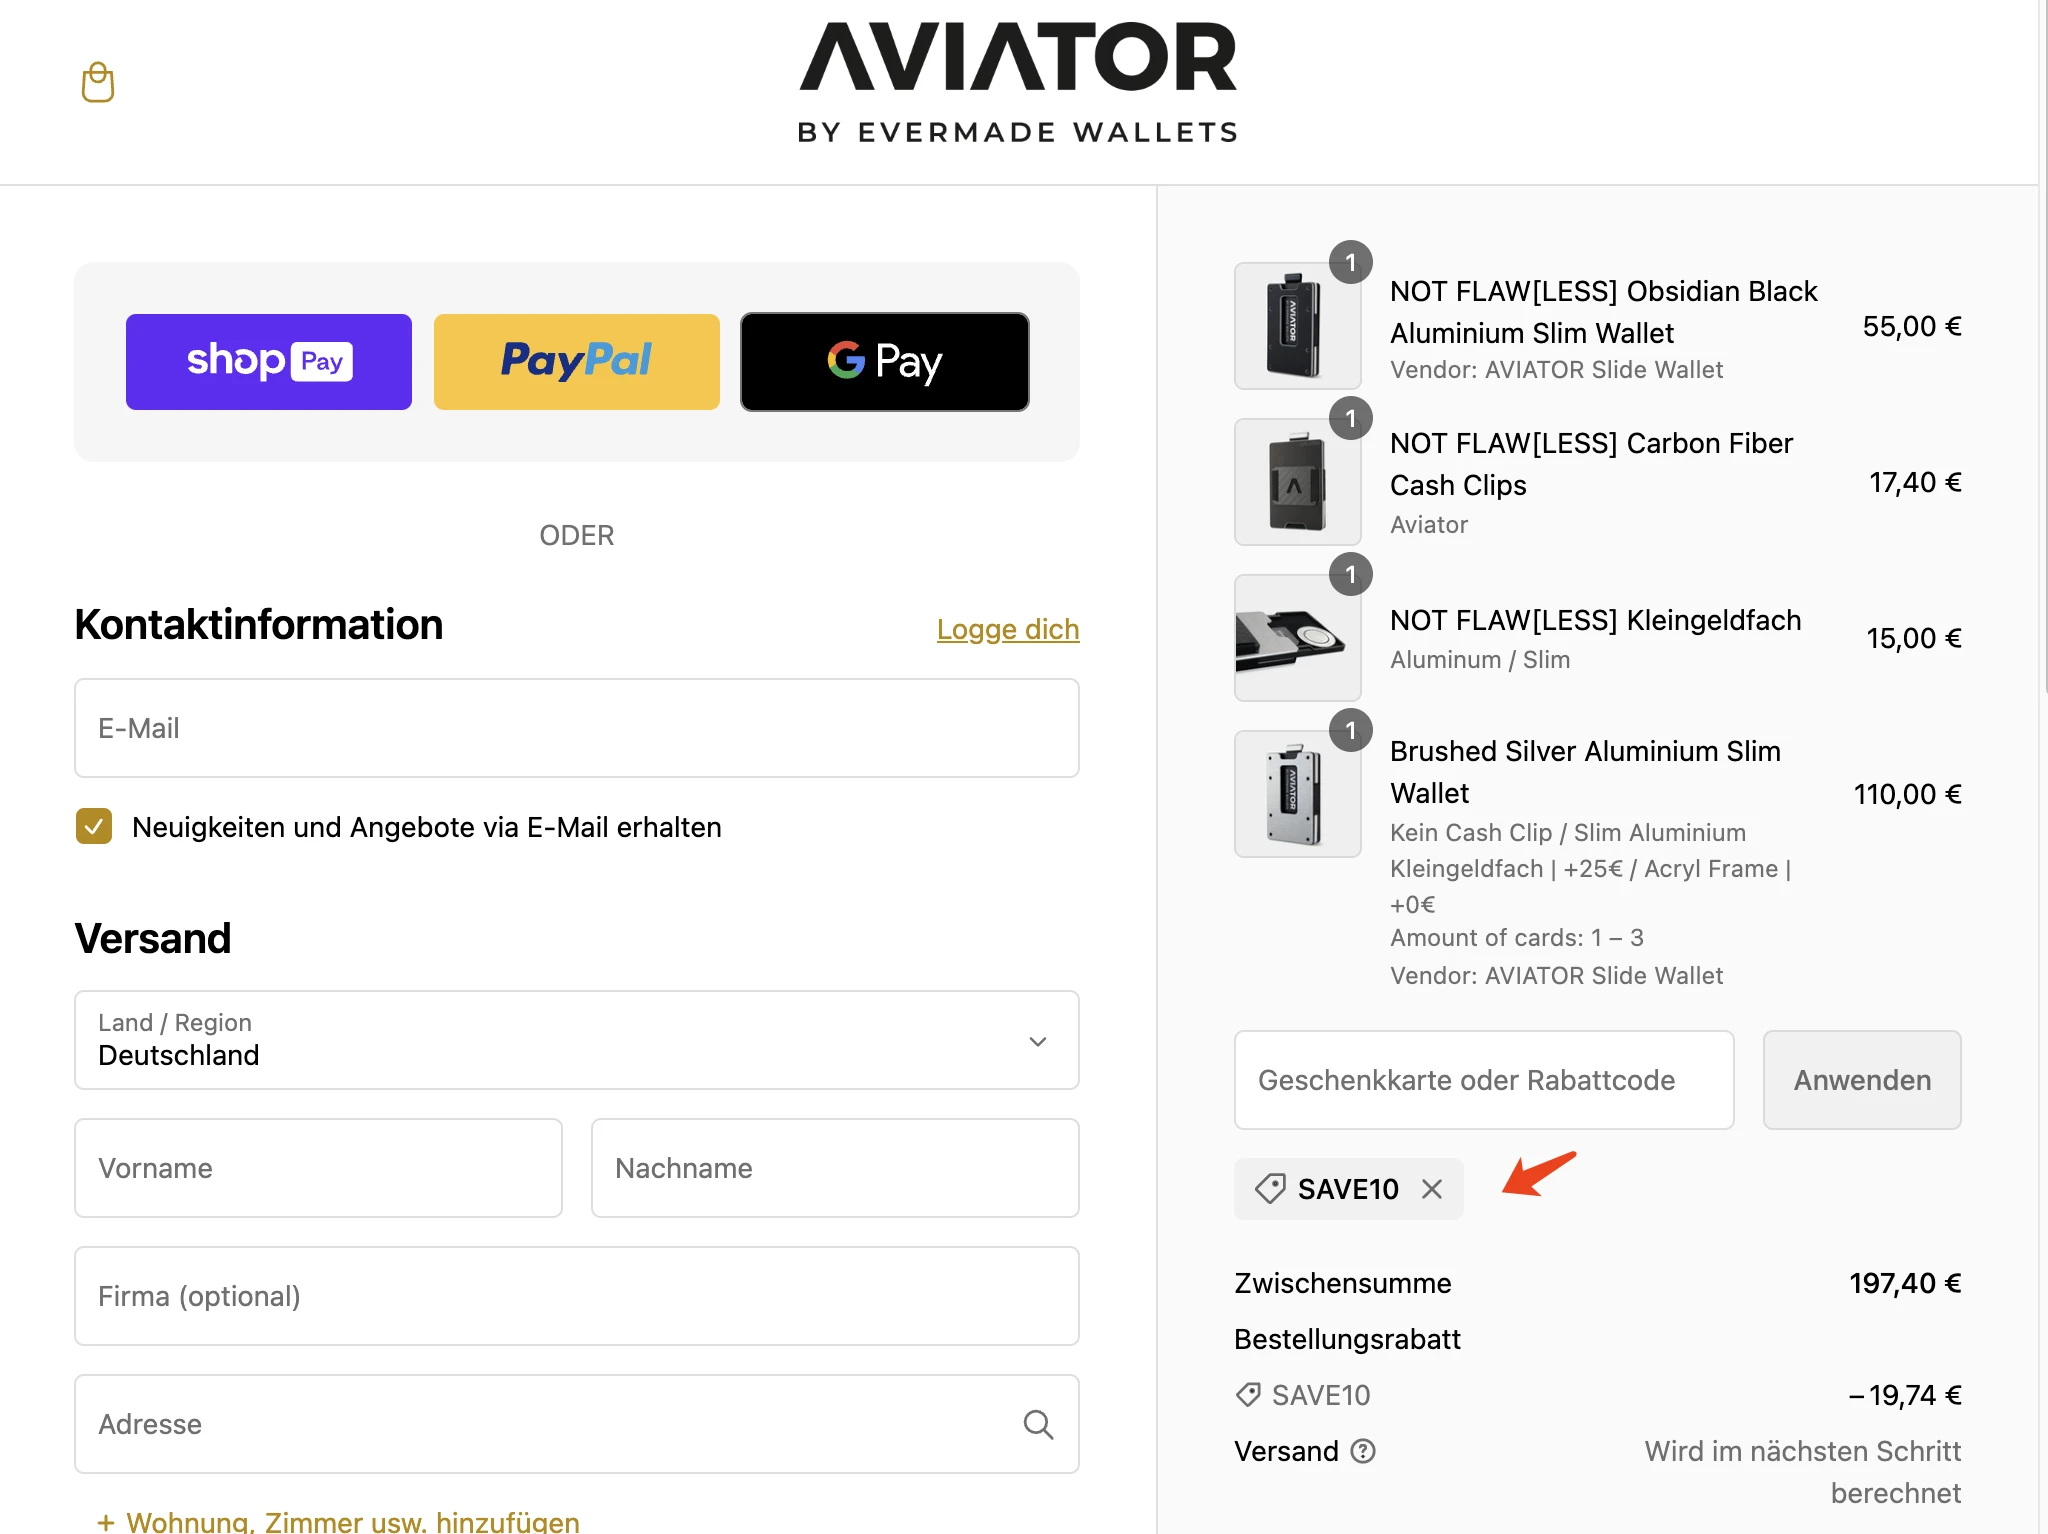Focus the Geschenkkarte oder Rabattcode field
2048x1534 pixels.
(x=1484, y=1080)
